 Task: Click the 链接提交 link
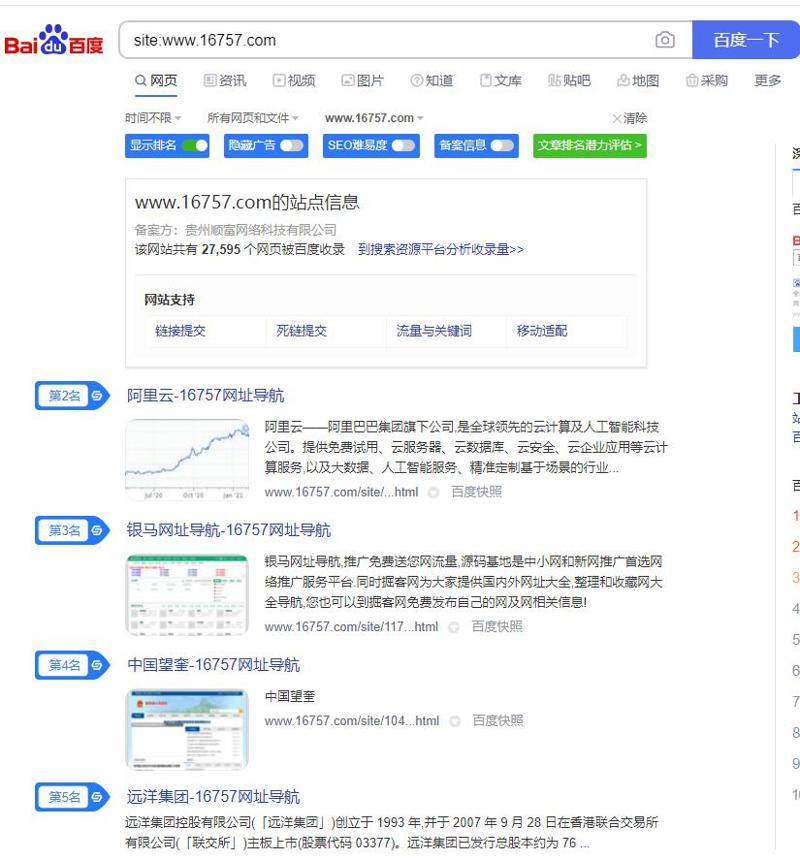pos(180,331)
